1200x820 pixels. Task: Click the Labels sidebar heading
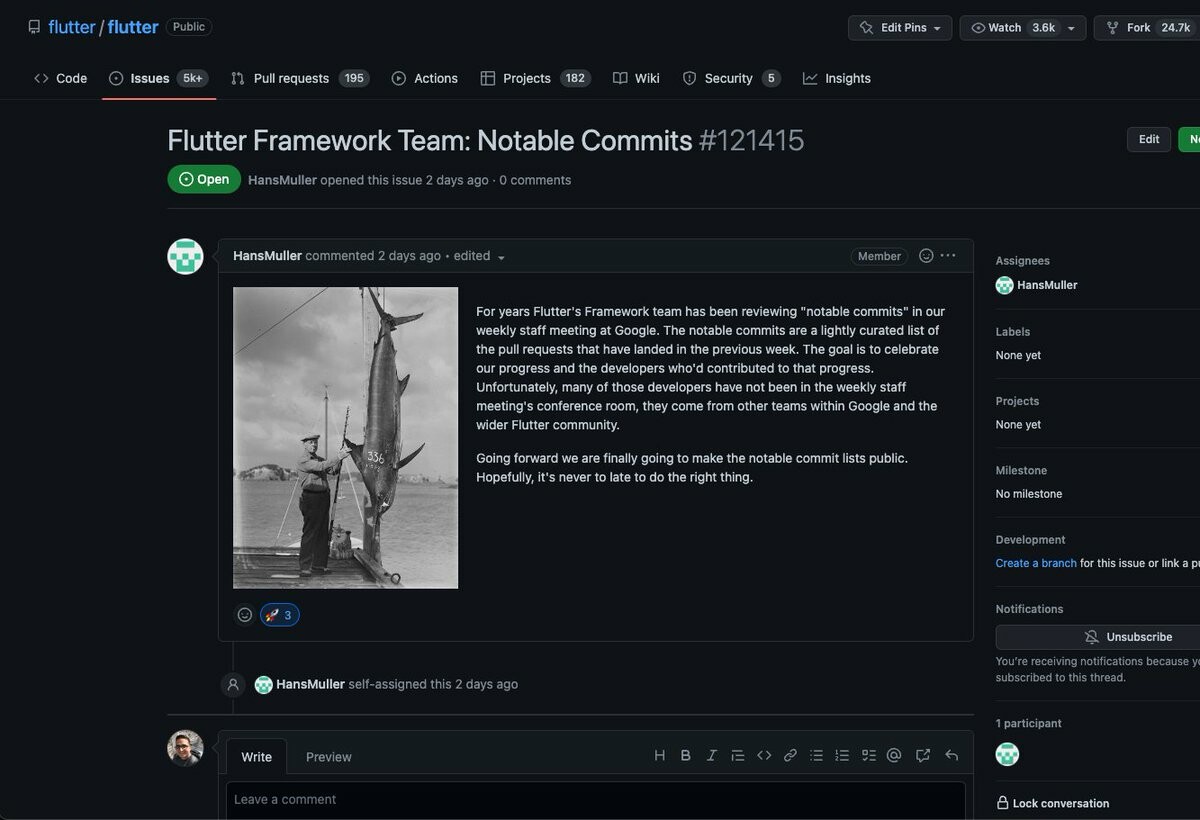(x=1012, y=332)
